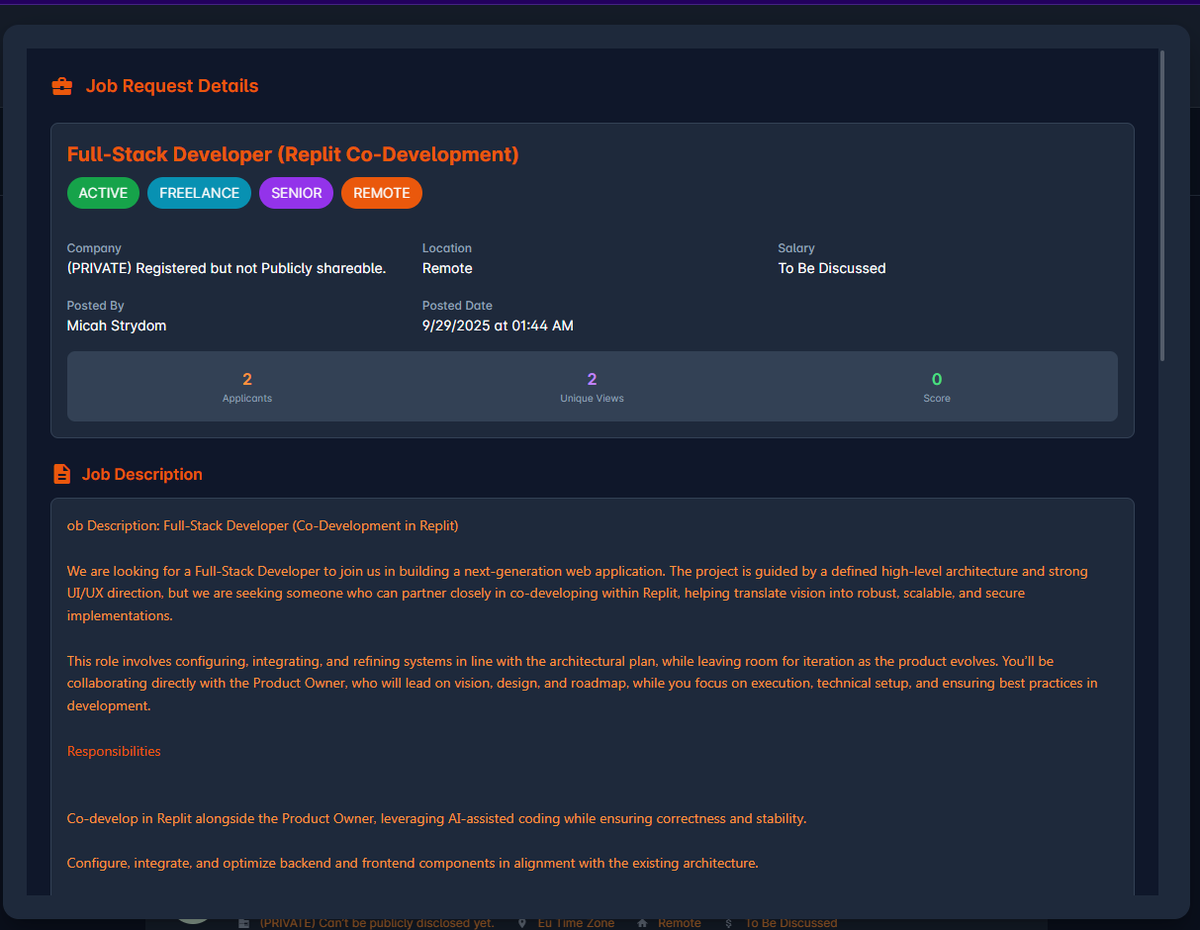Click the Score counter showing 0
The width and height of the screenshot is (1200, 930).
(936, 386)
